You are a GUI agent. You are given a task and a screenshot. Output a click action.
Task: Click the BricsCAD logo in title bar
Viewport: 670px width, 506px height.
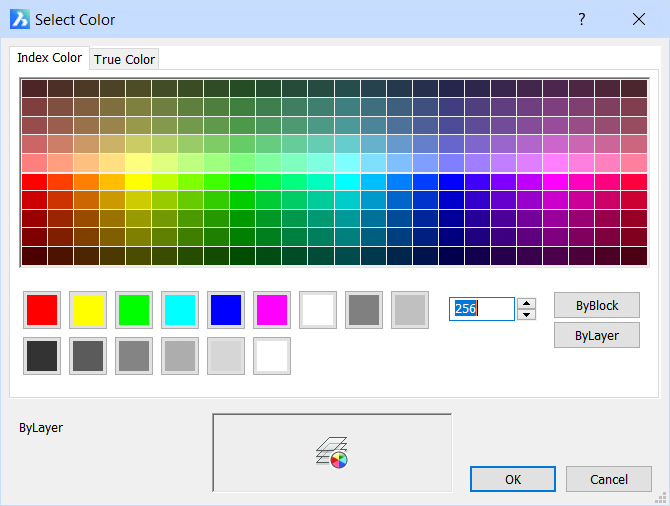(x=20, y=19)
